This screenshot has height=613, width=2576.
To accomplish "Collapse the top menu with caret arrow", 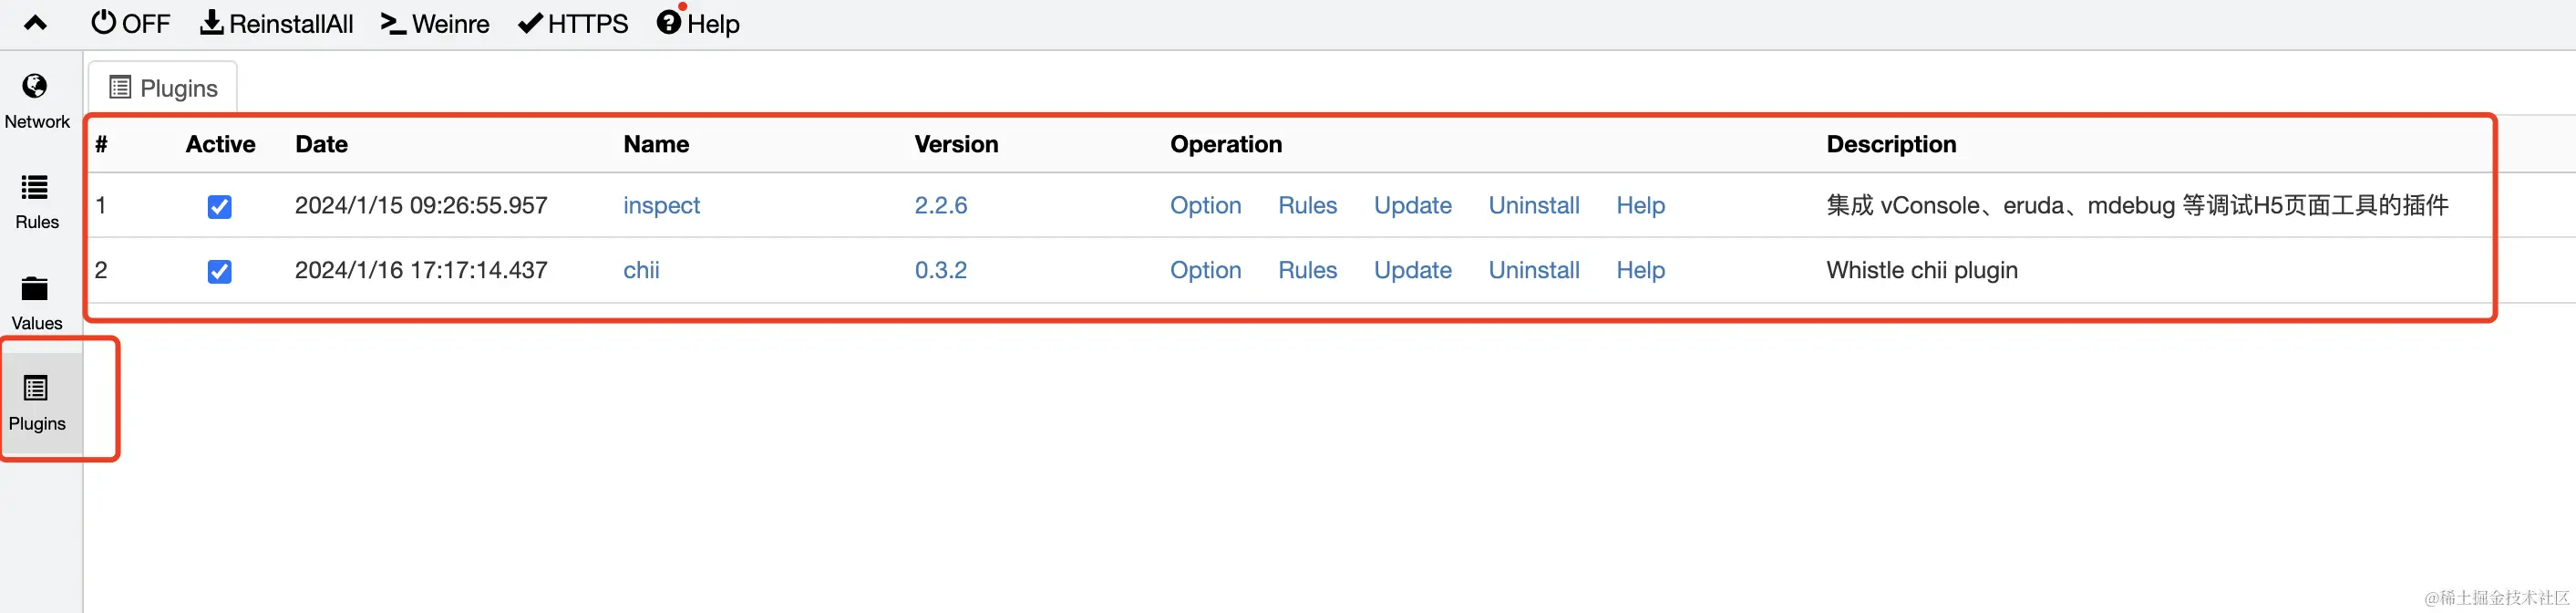I will [x=35, y=23].
